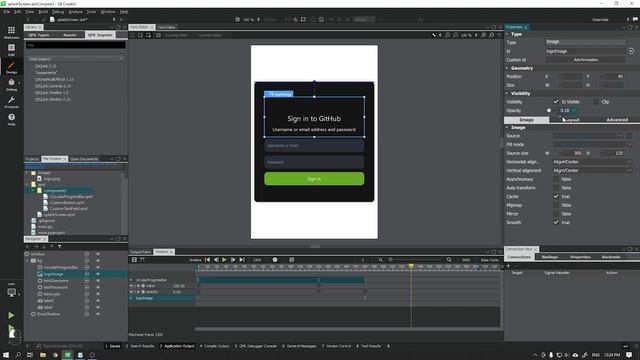Switch to the Text Editor tab
The width and height of the screenshot is (640, 360).
[x=167, y=27]
